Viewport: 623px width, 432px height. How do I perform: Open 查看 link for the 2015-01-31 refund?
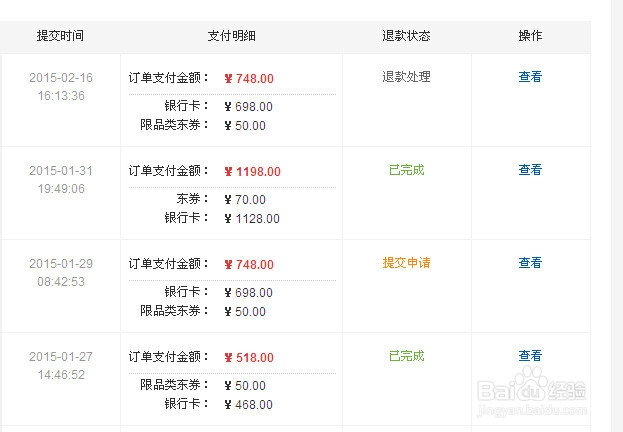tap(530, 170)
